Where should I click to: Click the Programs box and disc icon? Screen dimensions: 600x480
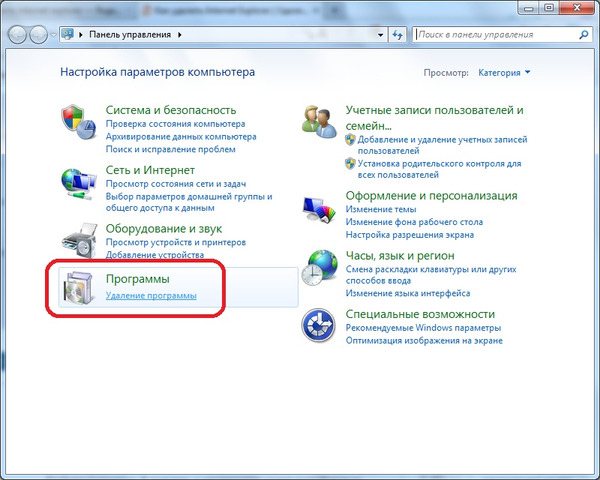pyautogui.click(x=78, y=288)
